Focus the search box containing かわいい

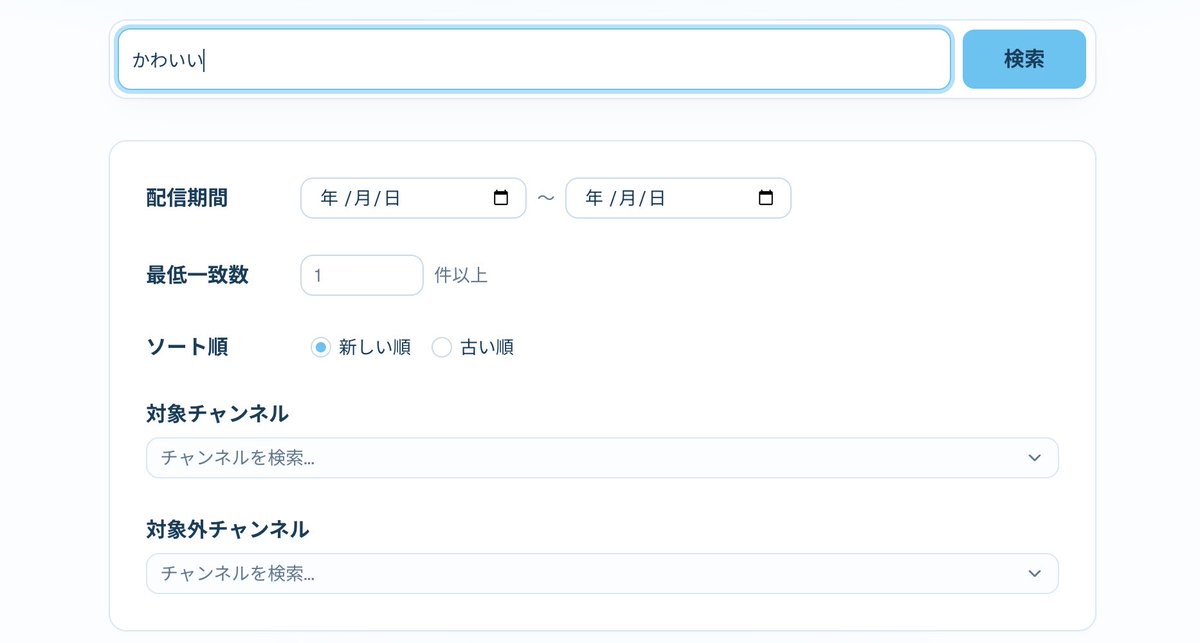coord(534,59)
